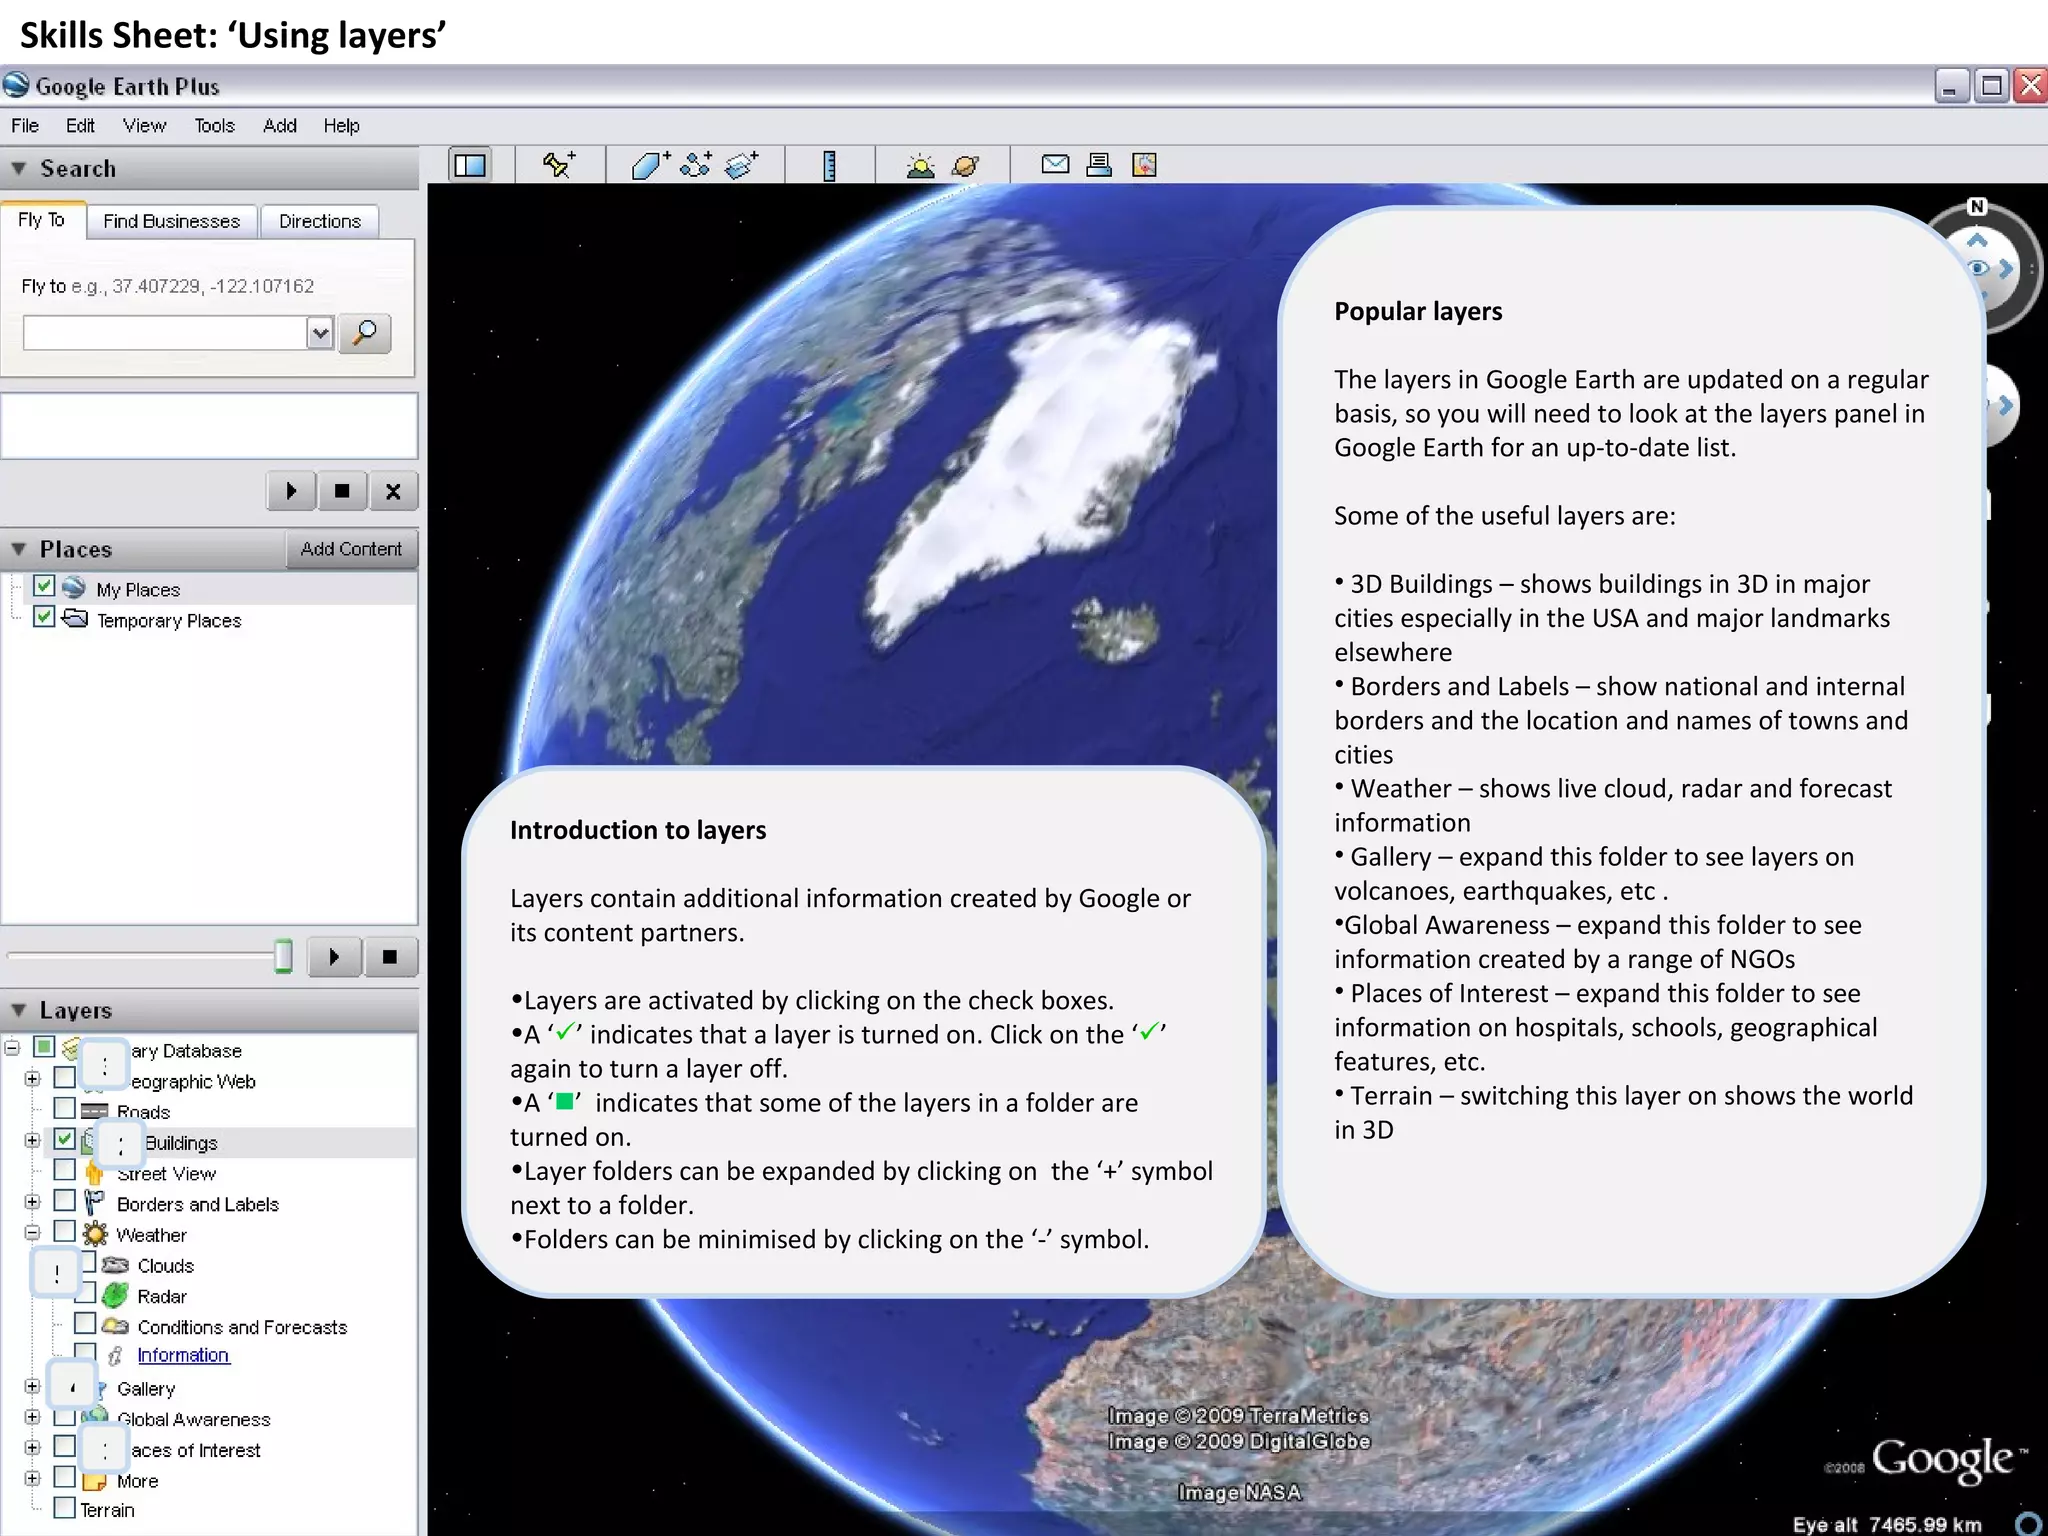Uncheck the My Places checkbox

[44, 586]
